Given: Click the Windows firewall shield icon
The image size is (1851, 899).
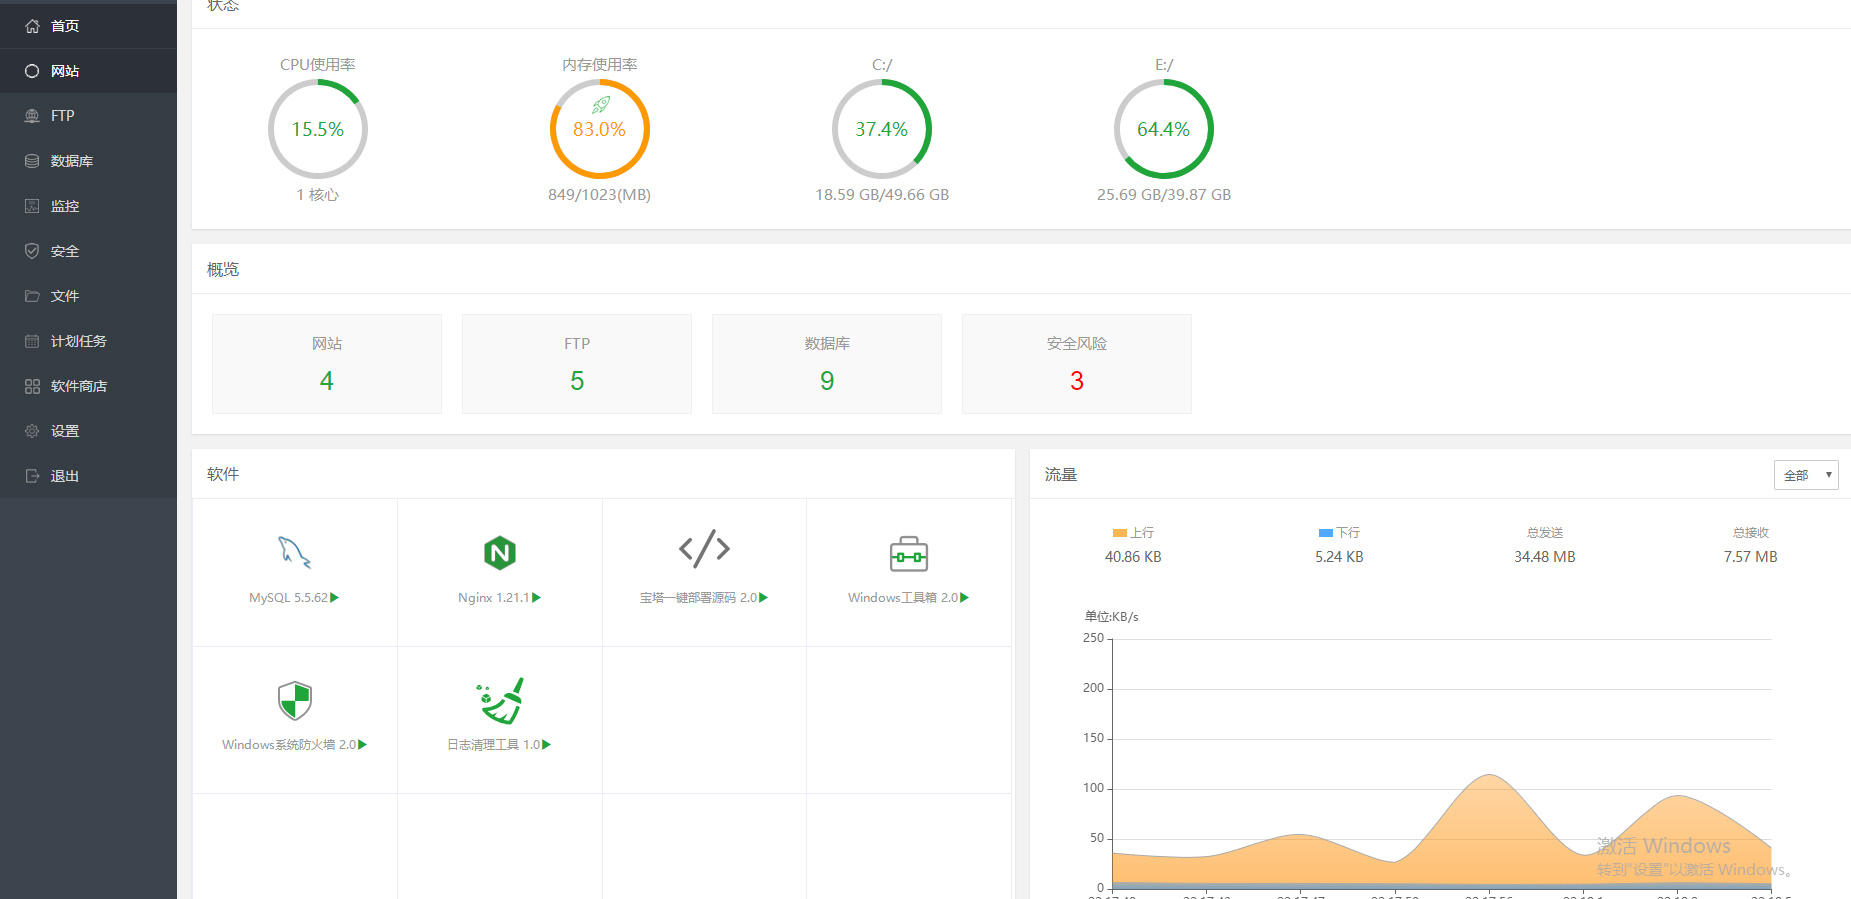Looking at the screenshot, I should click(x=295, y=700).
